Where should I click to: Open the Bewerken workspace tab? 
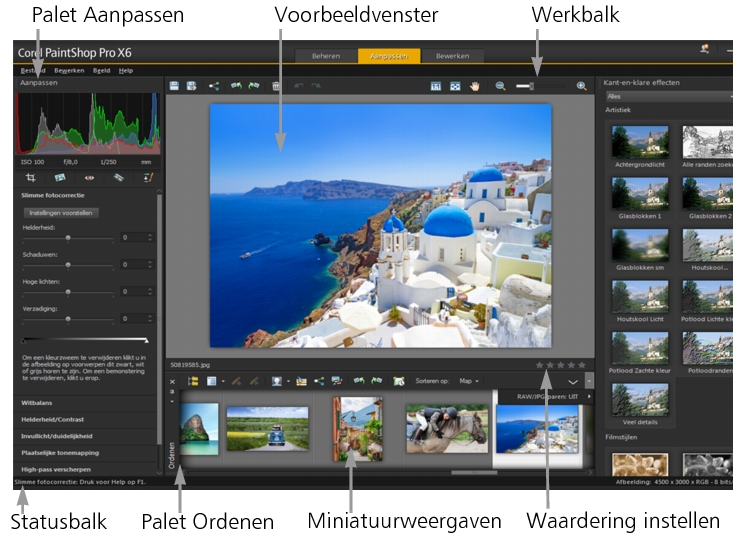pos(451,57)
